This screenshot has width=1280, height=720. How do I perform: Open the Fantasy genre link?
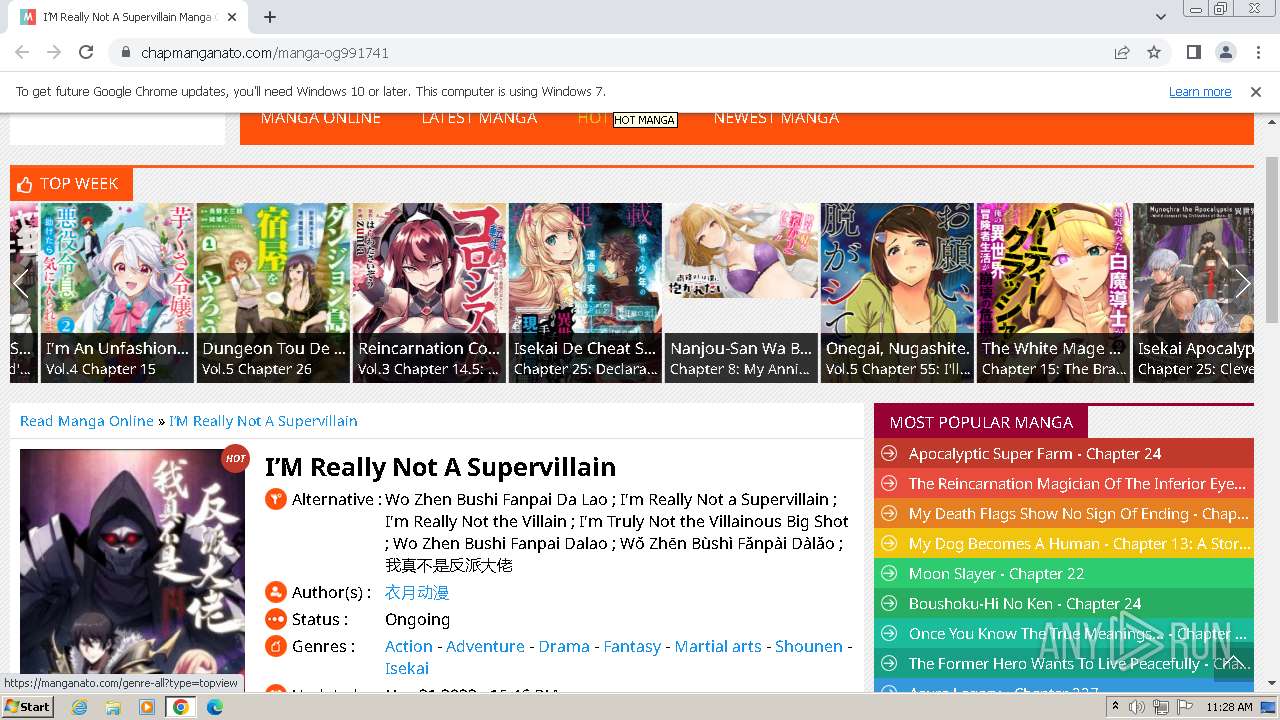click(x=632, y=647)
